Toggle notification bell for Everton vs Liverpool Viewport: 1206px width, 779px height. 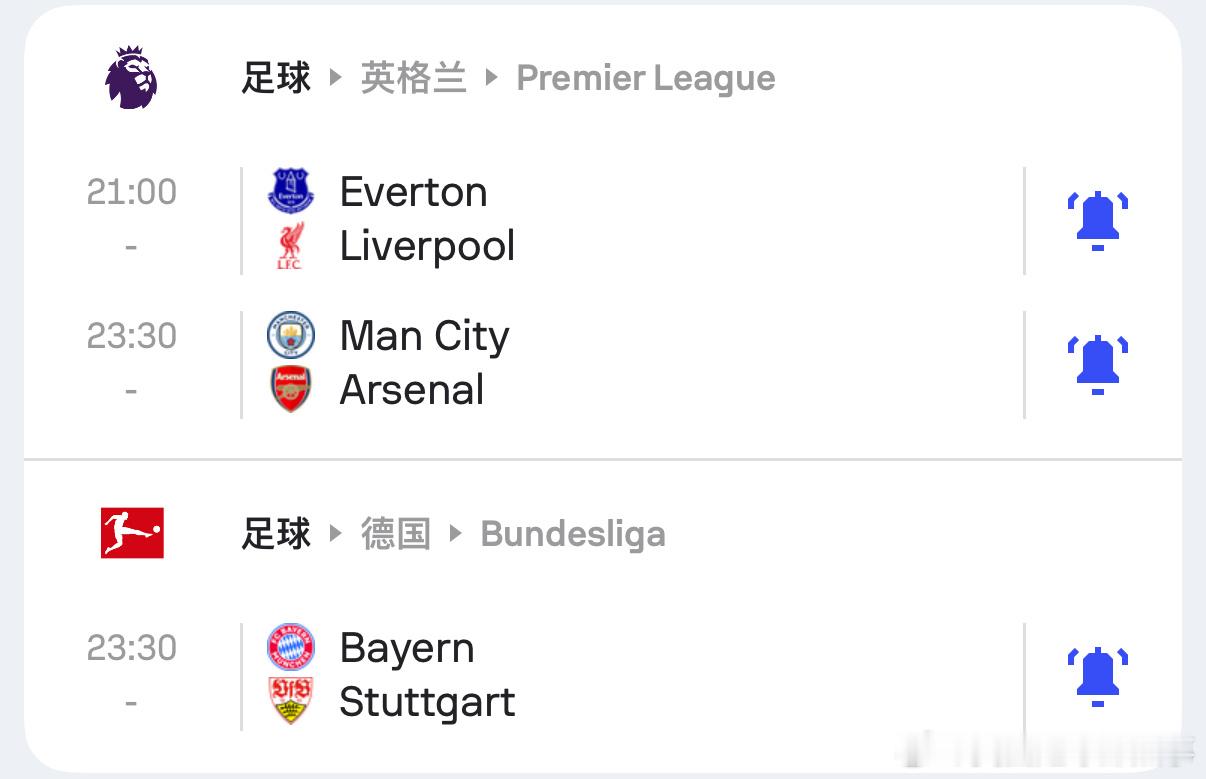tap(1097, 219)
